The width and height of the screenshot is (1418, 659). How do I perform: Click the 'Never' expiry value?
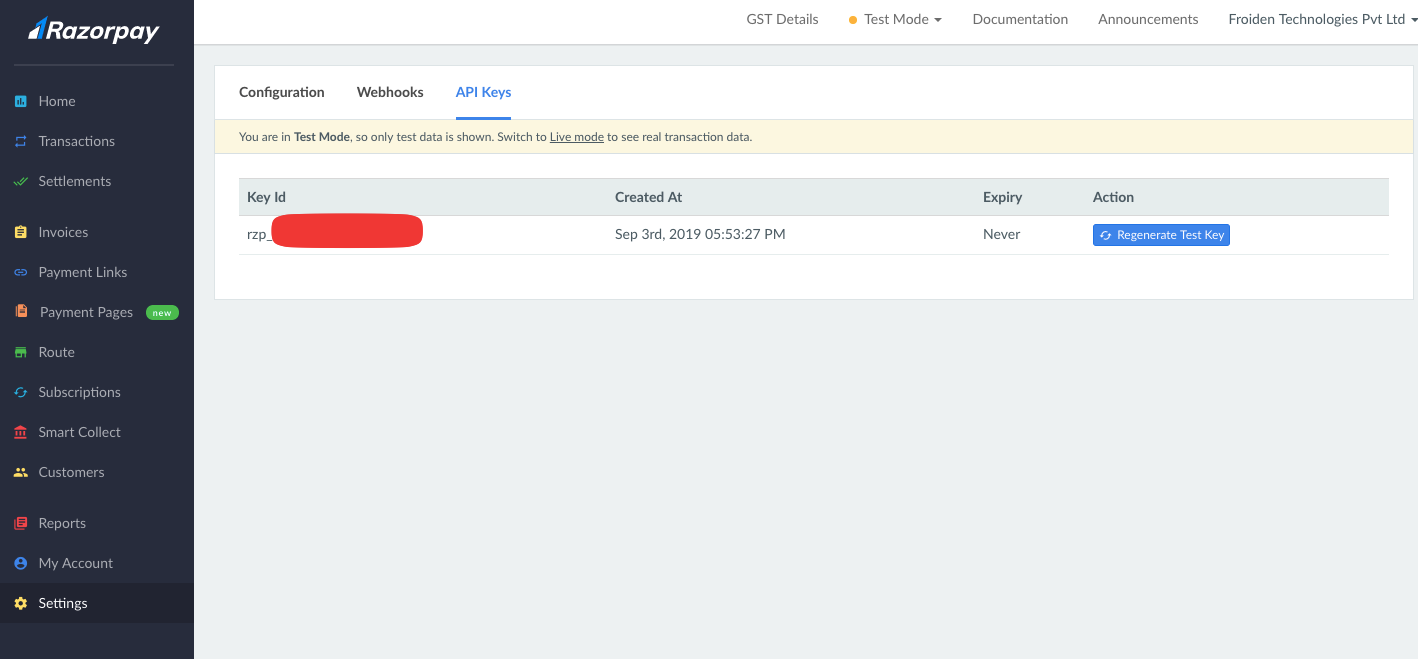click(x=1002, y=235)
